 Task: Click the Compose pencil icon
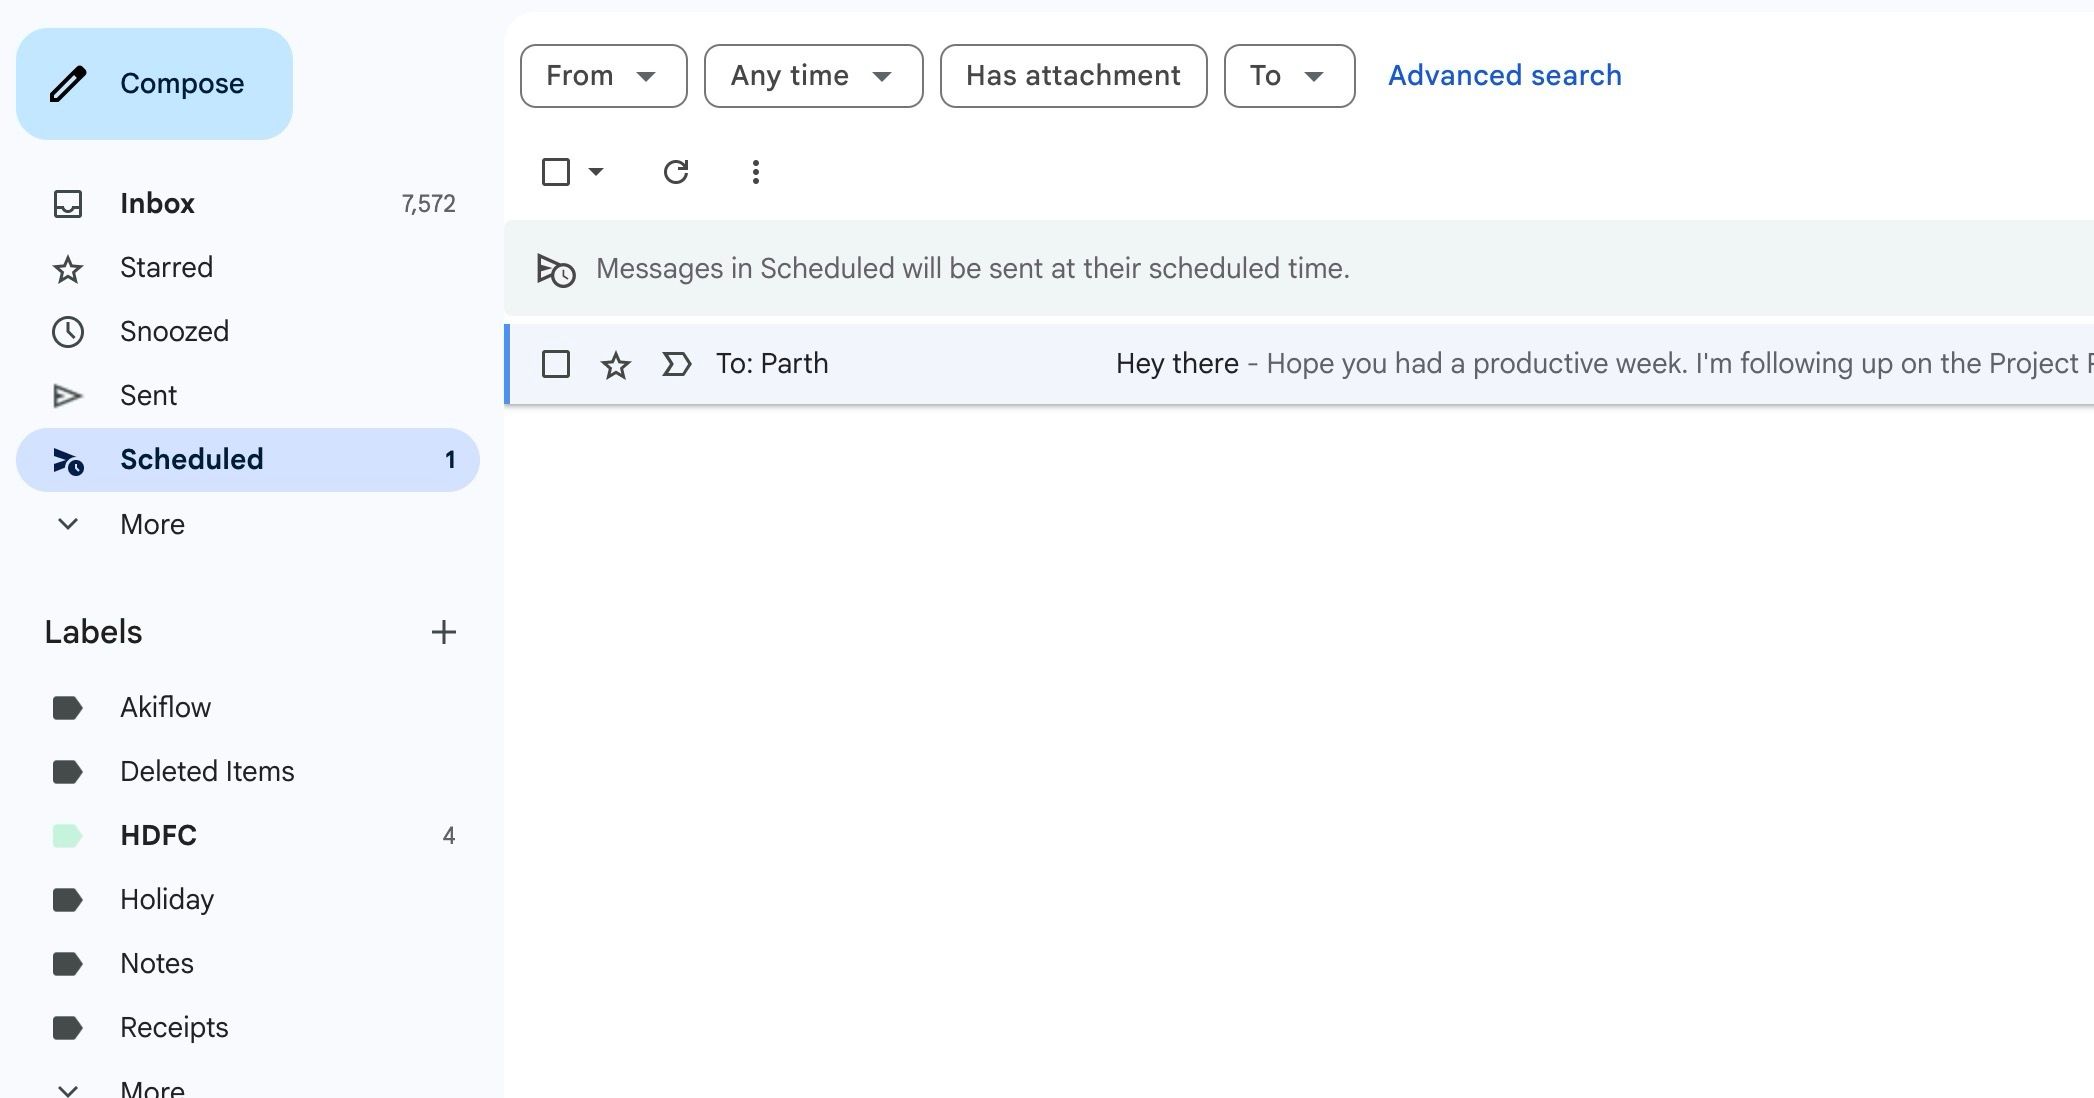(x=68, y=84)
